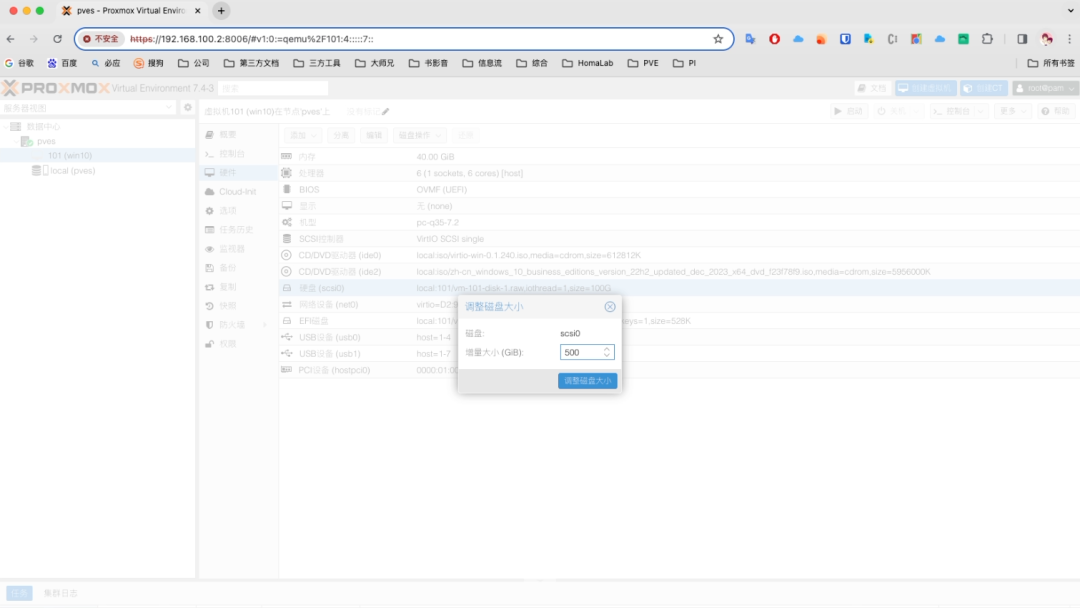Image resolution: width=1080 pixels, height=608 pixels.
Task: Open the 任务历史 task history tab
Action: coord(236,230)
